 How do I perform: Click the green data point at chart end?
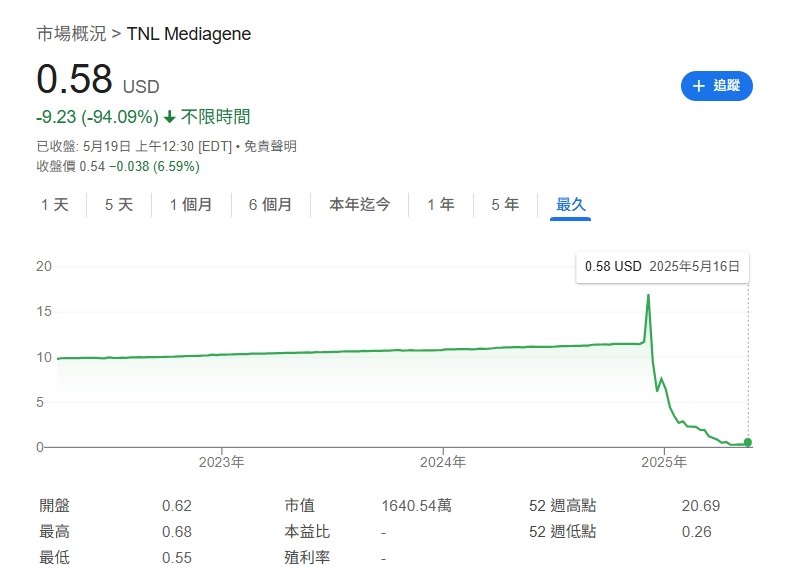tap(748, 442)
